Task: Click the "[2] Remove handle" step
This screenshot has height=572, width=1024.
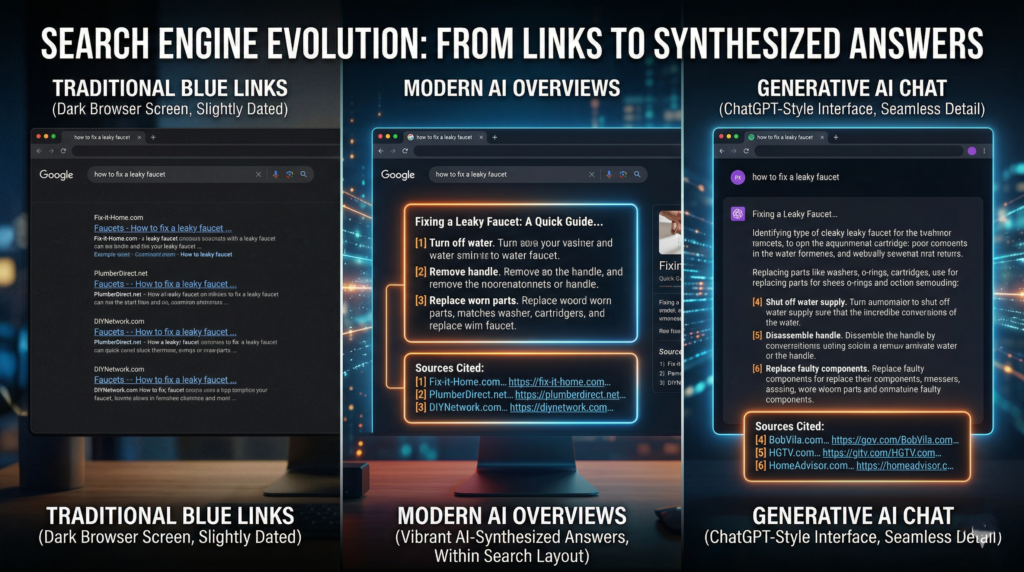Action: (519, 278)
